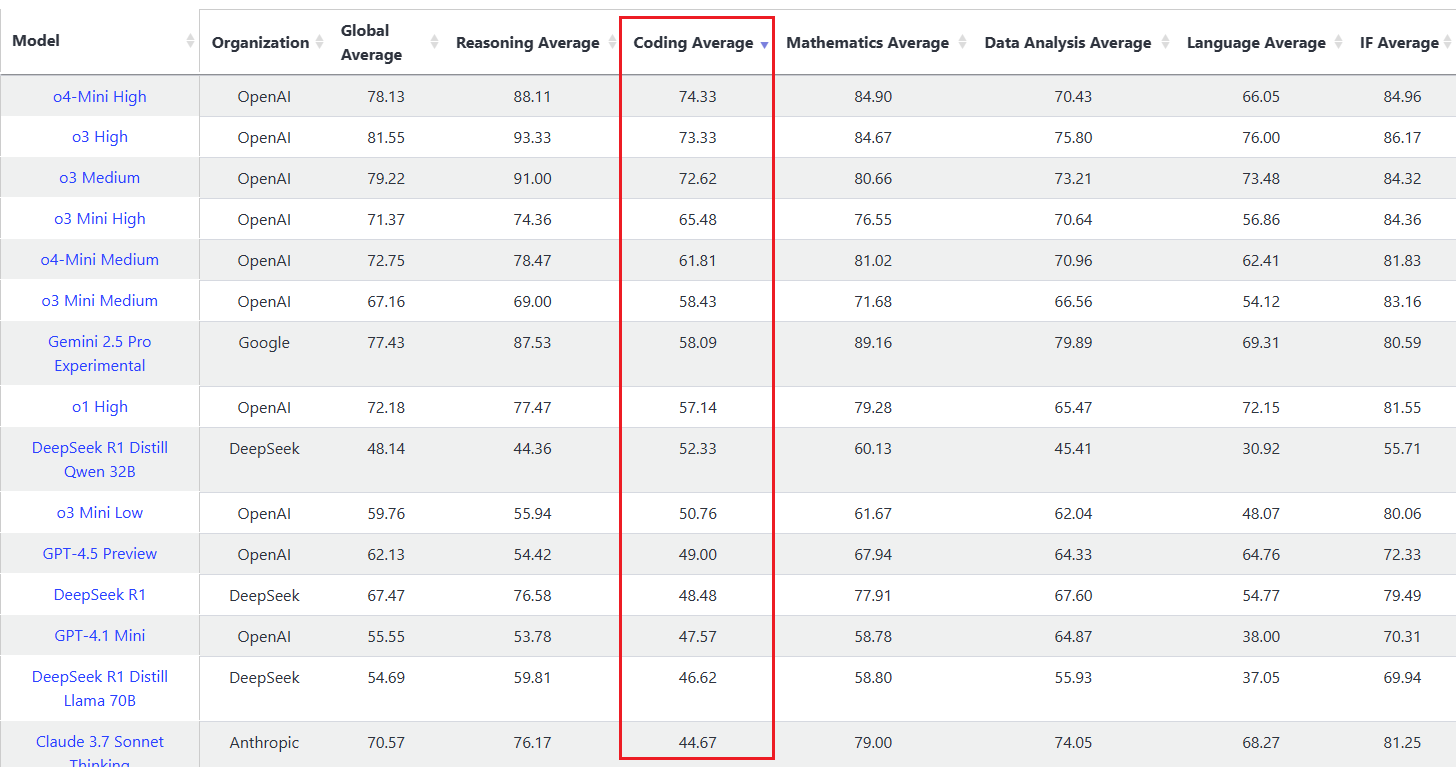
Task: Click the Reasoning Average sort arrows icon
Action: pyautogui.click(x=613, y=41)
